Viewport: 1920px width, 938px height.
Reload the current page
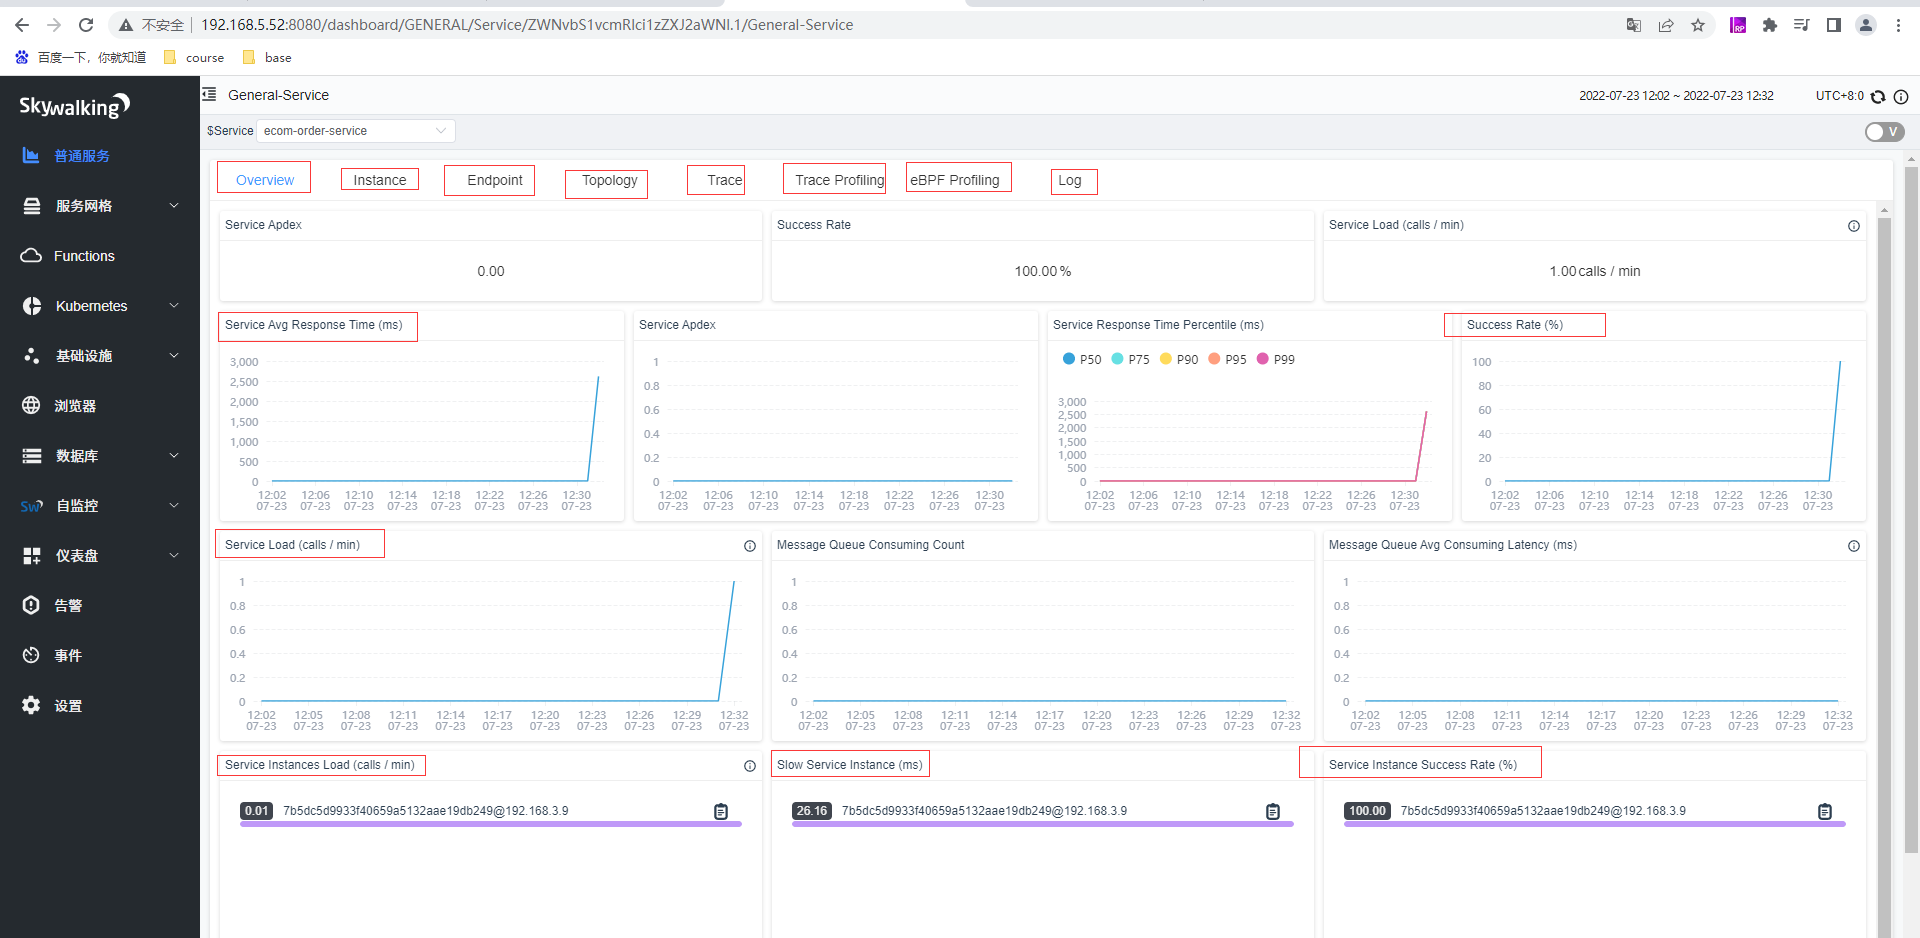click(x=86, y=25)
